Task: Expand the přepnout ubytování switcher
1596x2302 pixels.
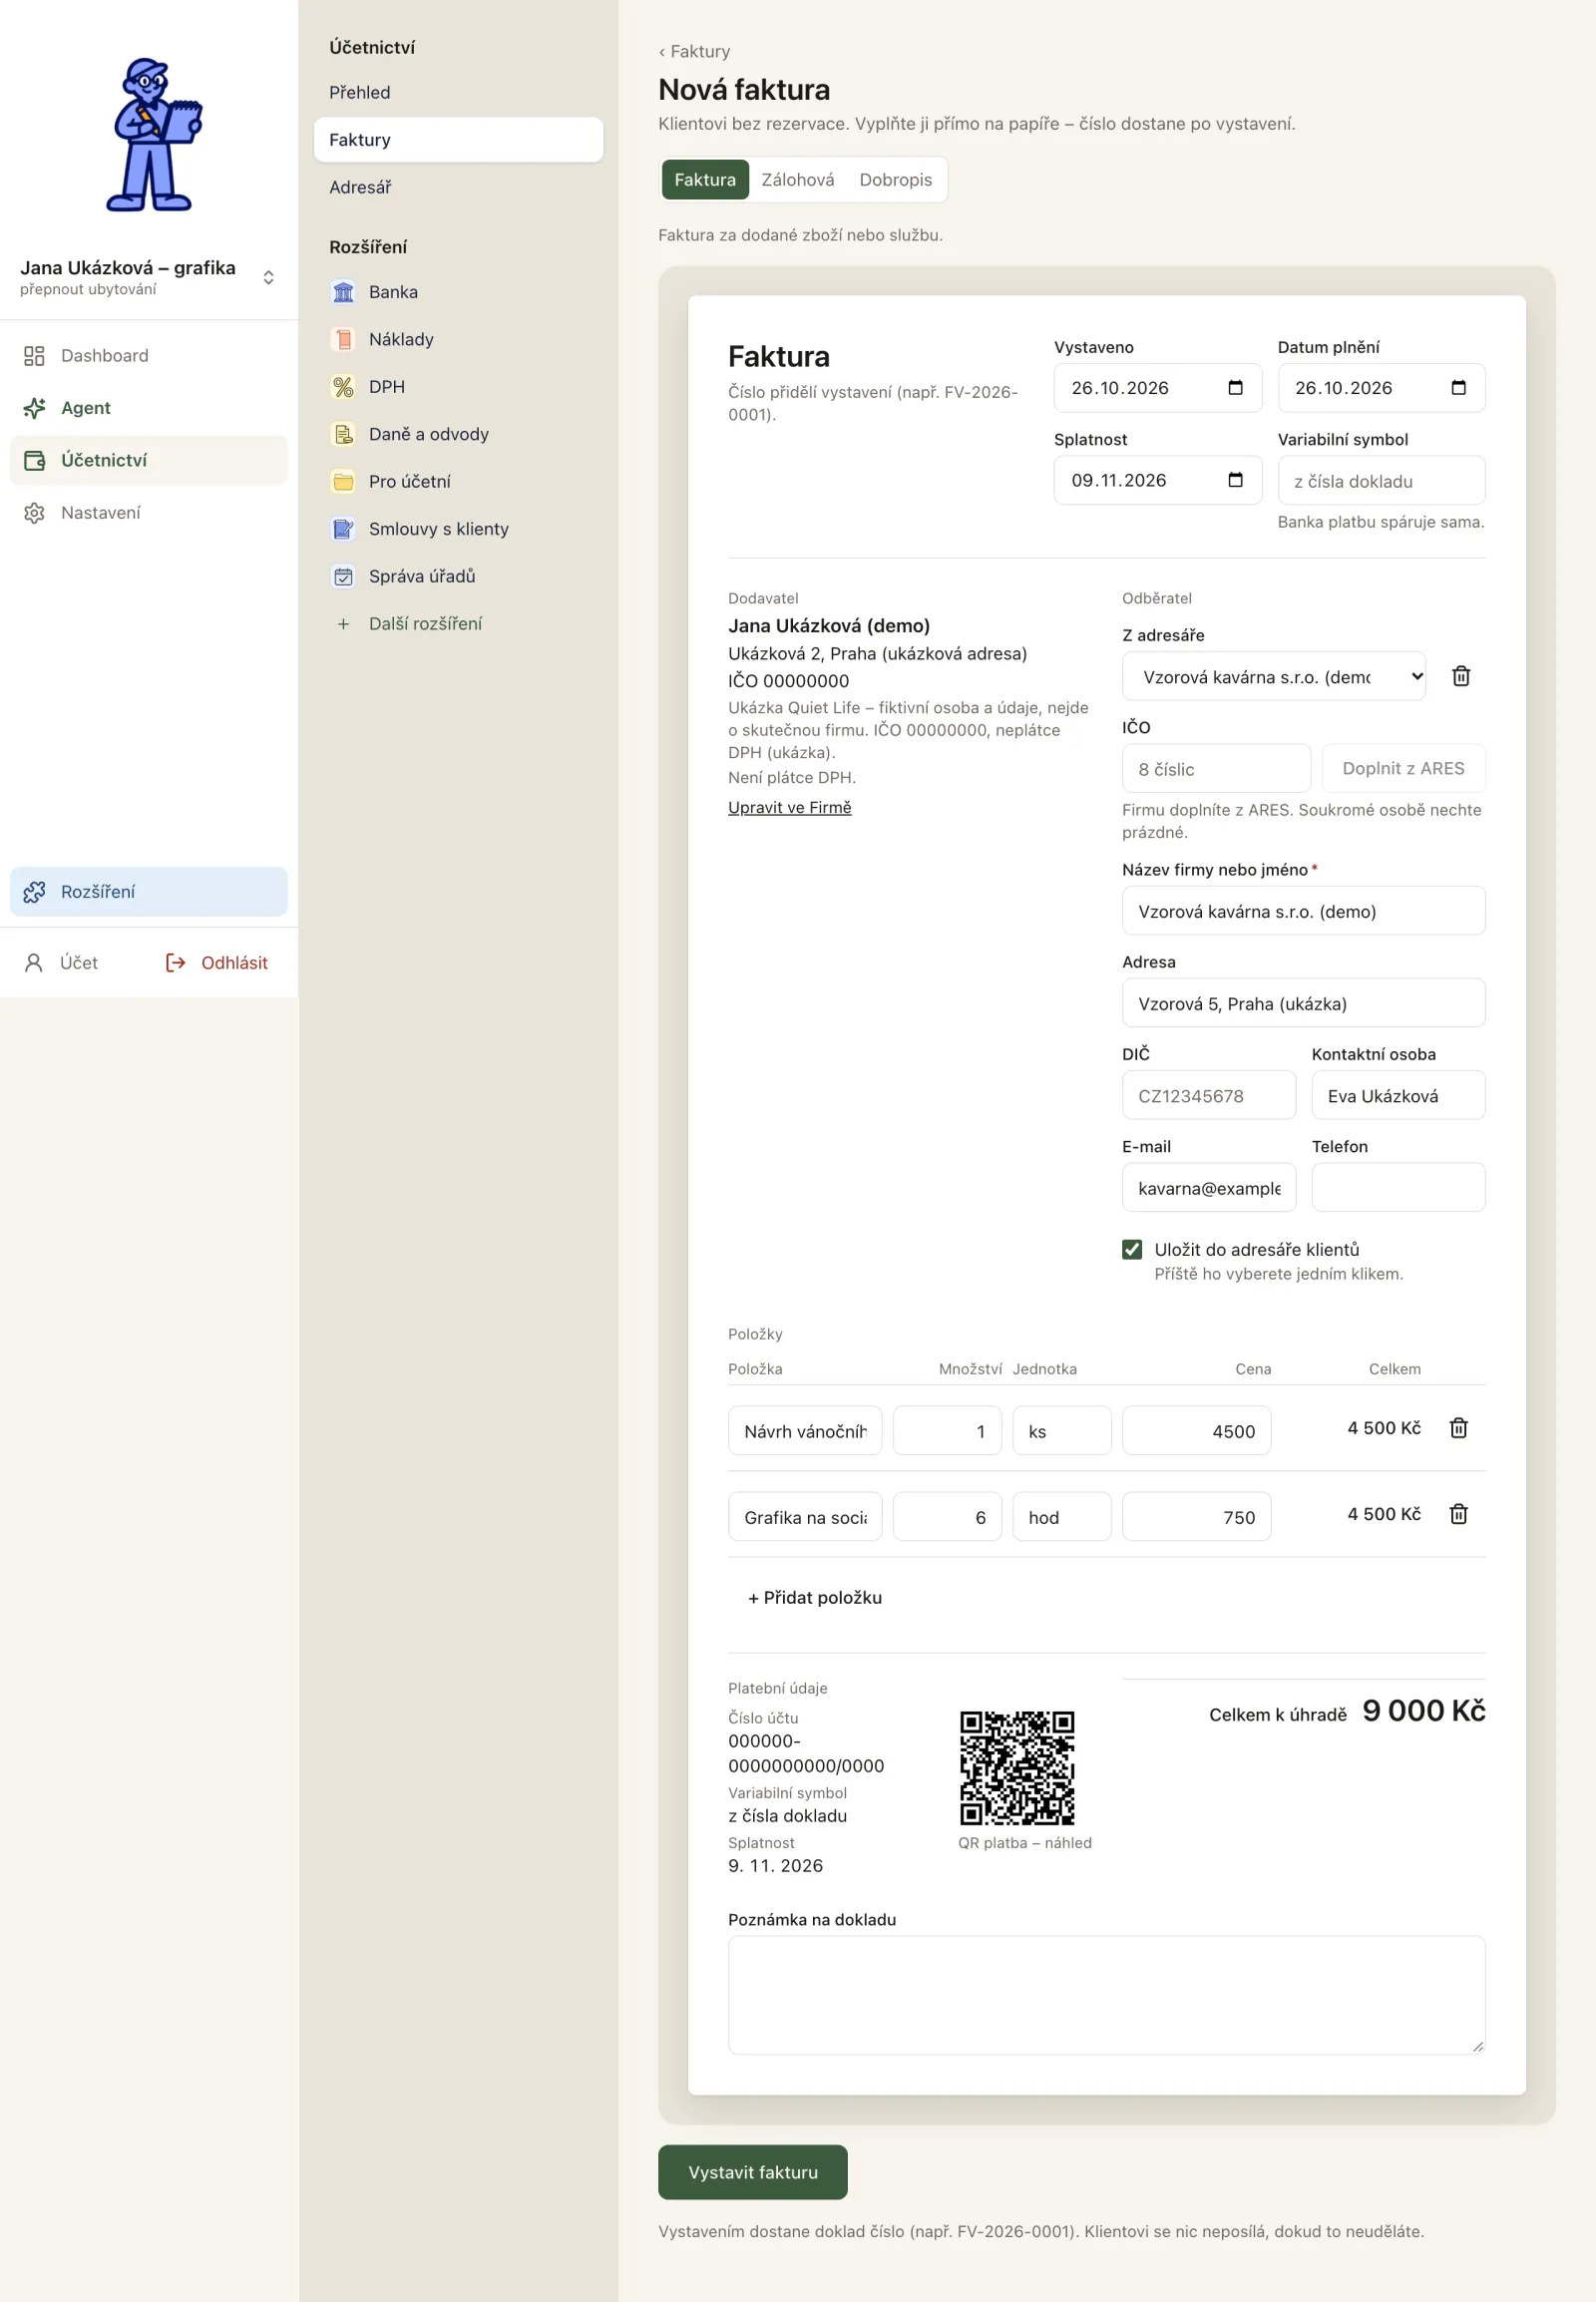Action: pos(268,277)
